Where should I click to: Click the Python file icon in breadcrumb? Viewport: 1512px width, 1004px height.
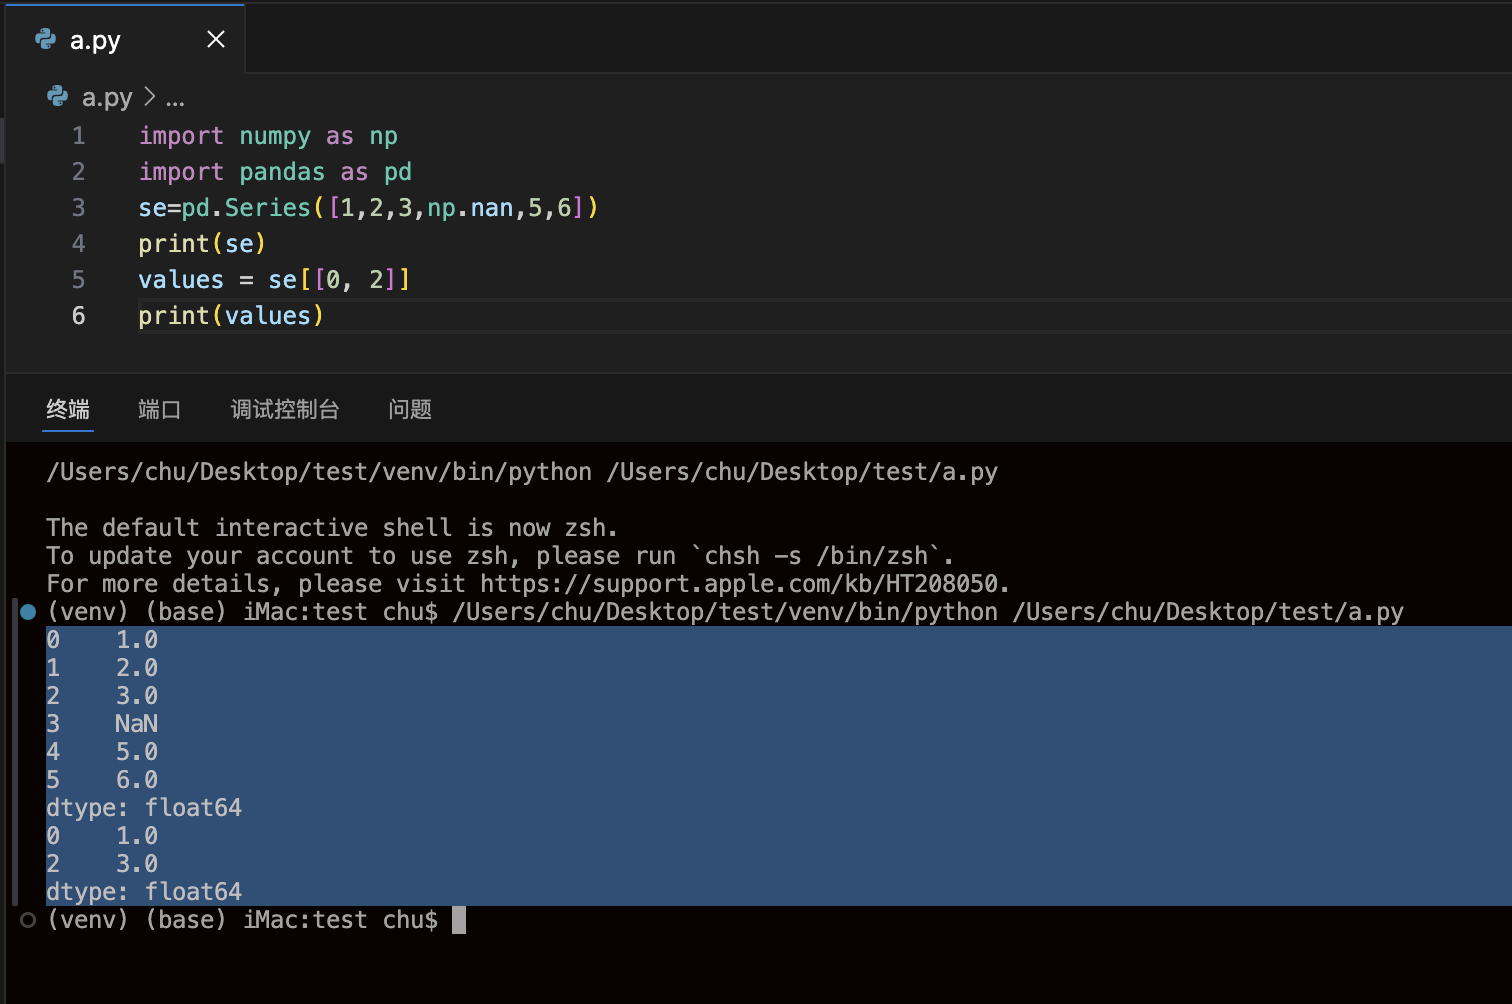point(58,97)
